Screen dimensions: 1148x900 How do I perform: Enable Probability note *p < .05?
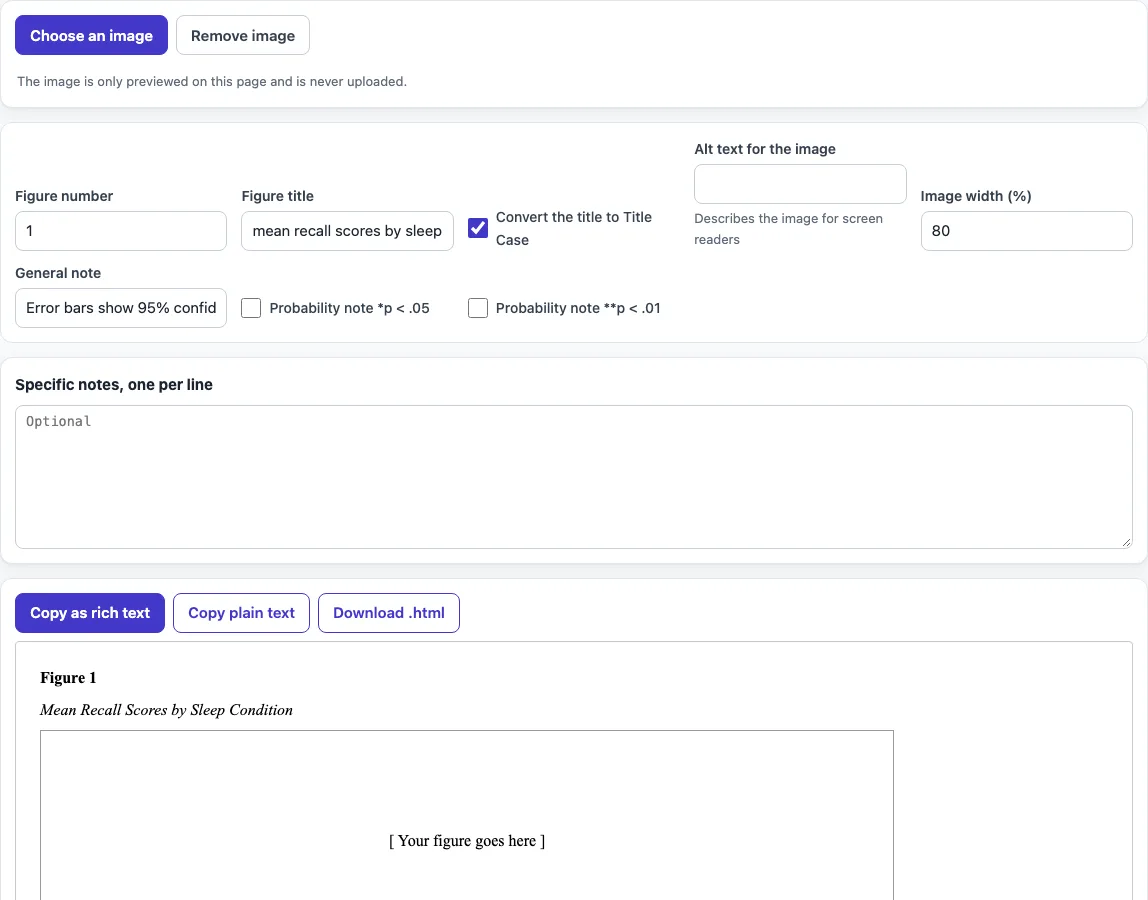click(x=251, y=308)
